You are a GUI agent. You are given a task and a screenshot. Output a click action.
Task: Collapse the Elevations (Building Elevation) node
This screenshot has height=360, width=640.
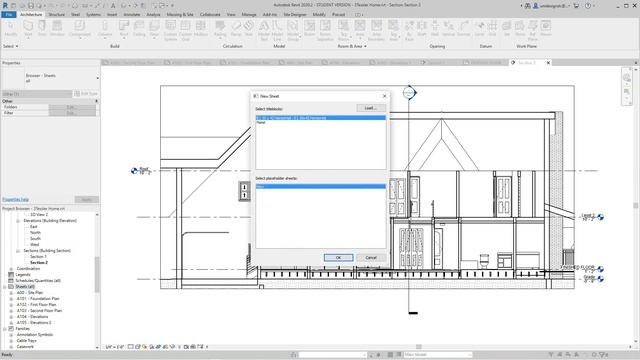tap(18, 221)
